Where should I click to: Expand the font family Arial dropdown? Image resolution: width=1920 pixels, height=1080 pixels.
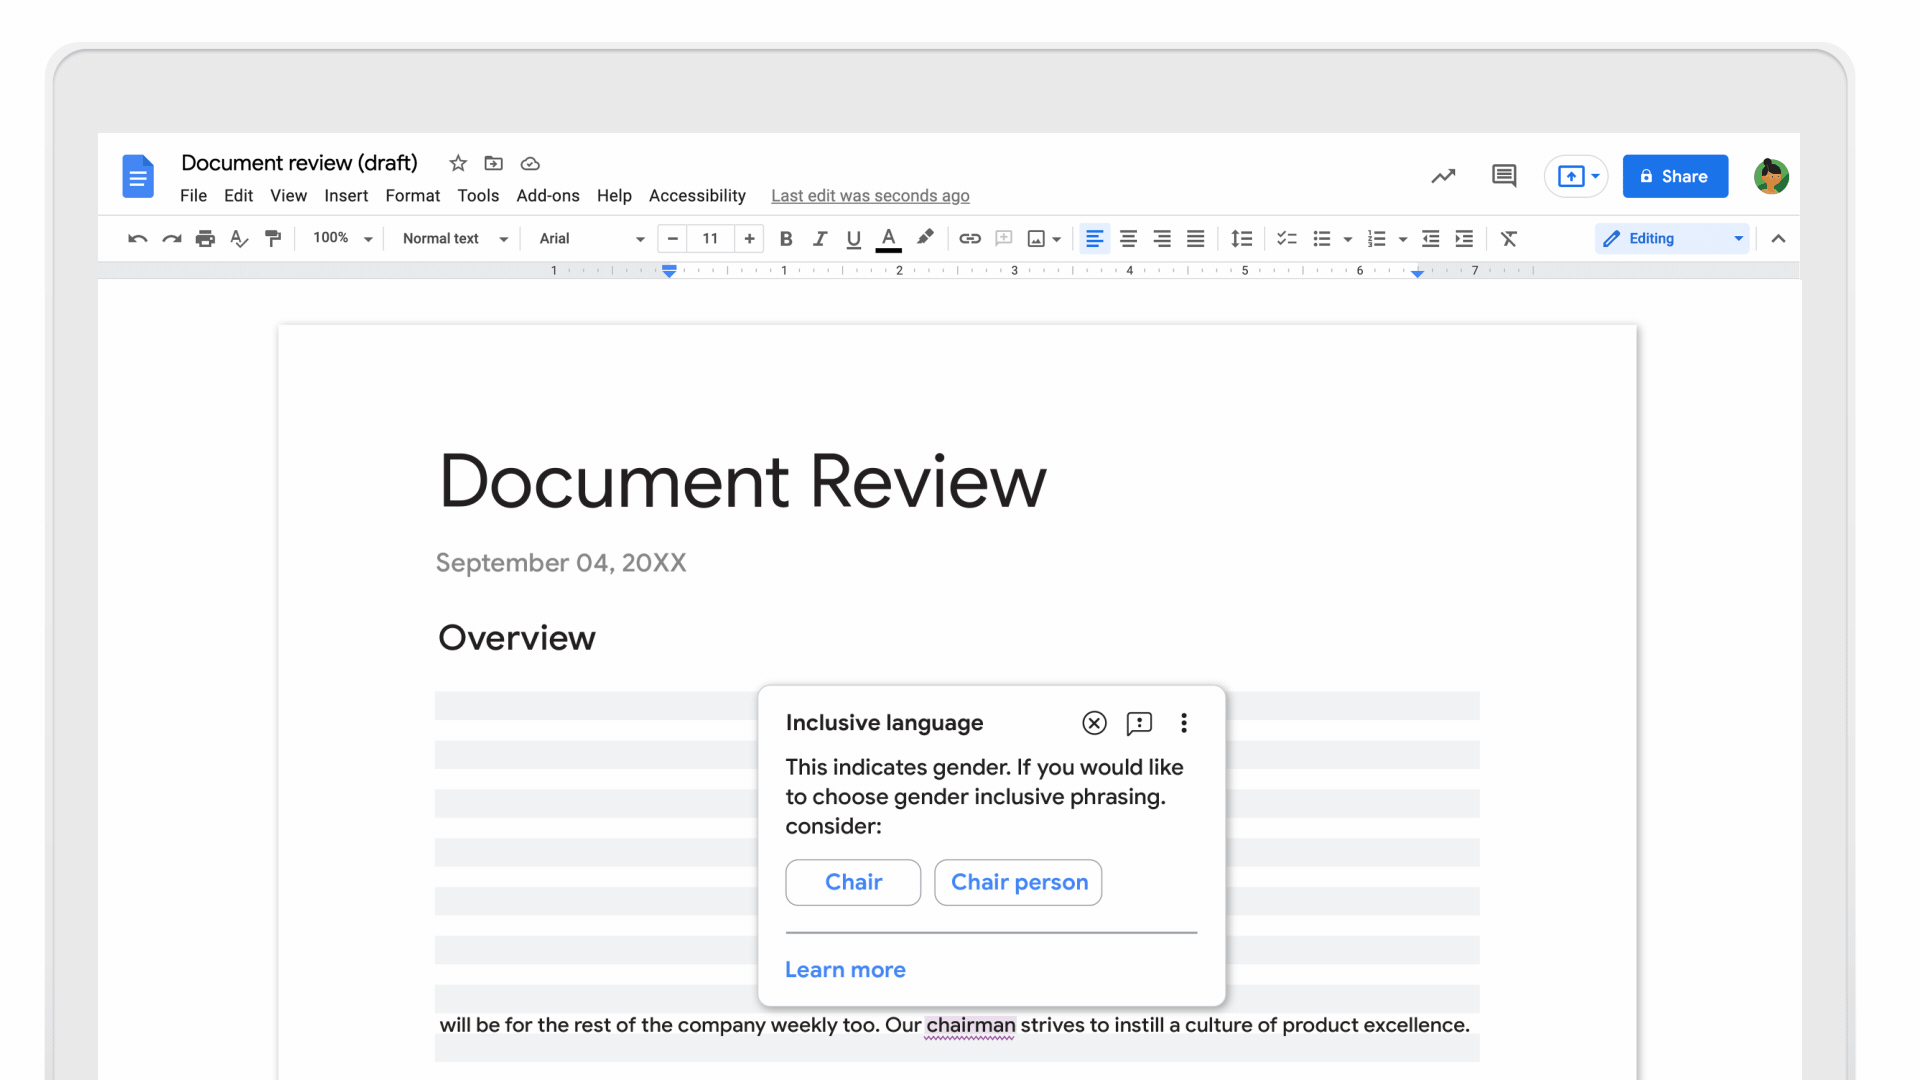coord(638,239)
